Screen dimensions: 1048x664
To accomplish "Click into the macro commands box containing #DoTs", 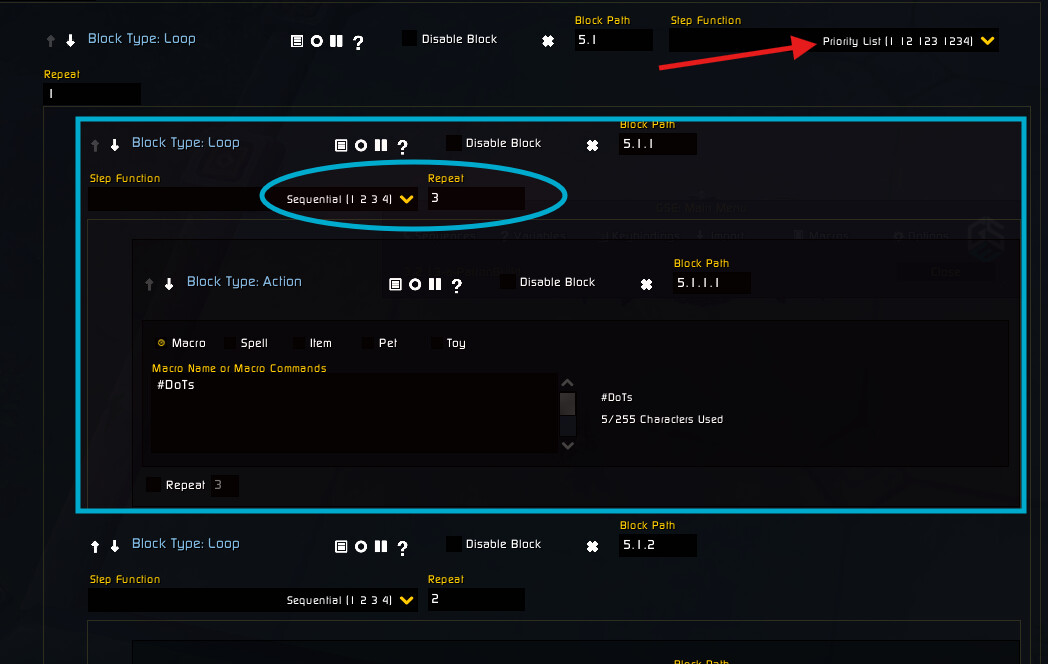I will point(354,413).
